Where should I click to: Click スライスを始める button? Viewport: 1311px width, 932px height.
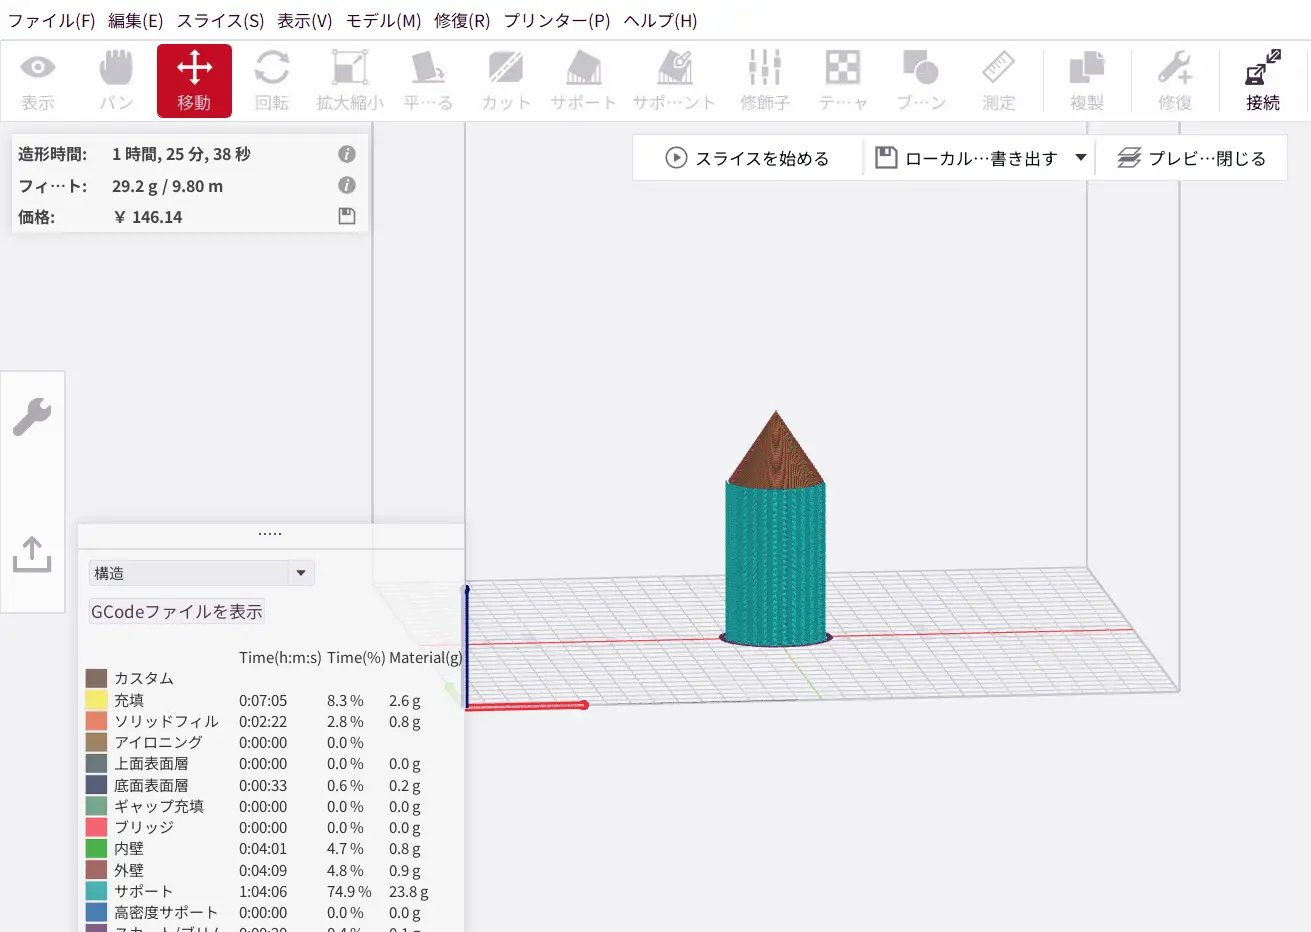748,158
